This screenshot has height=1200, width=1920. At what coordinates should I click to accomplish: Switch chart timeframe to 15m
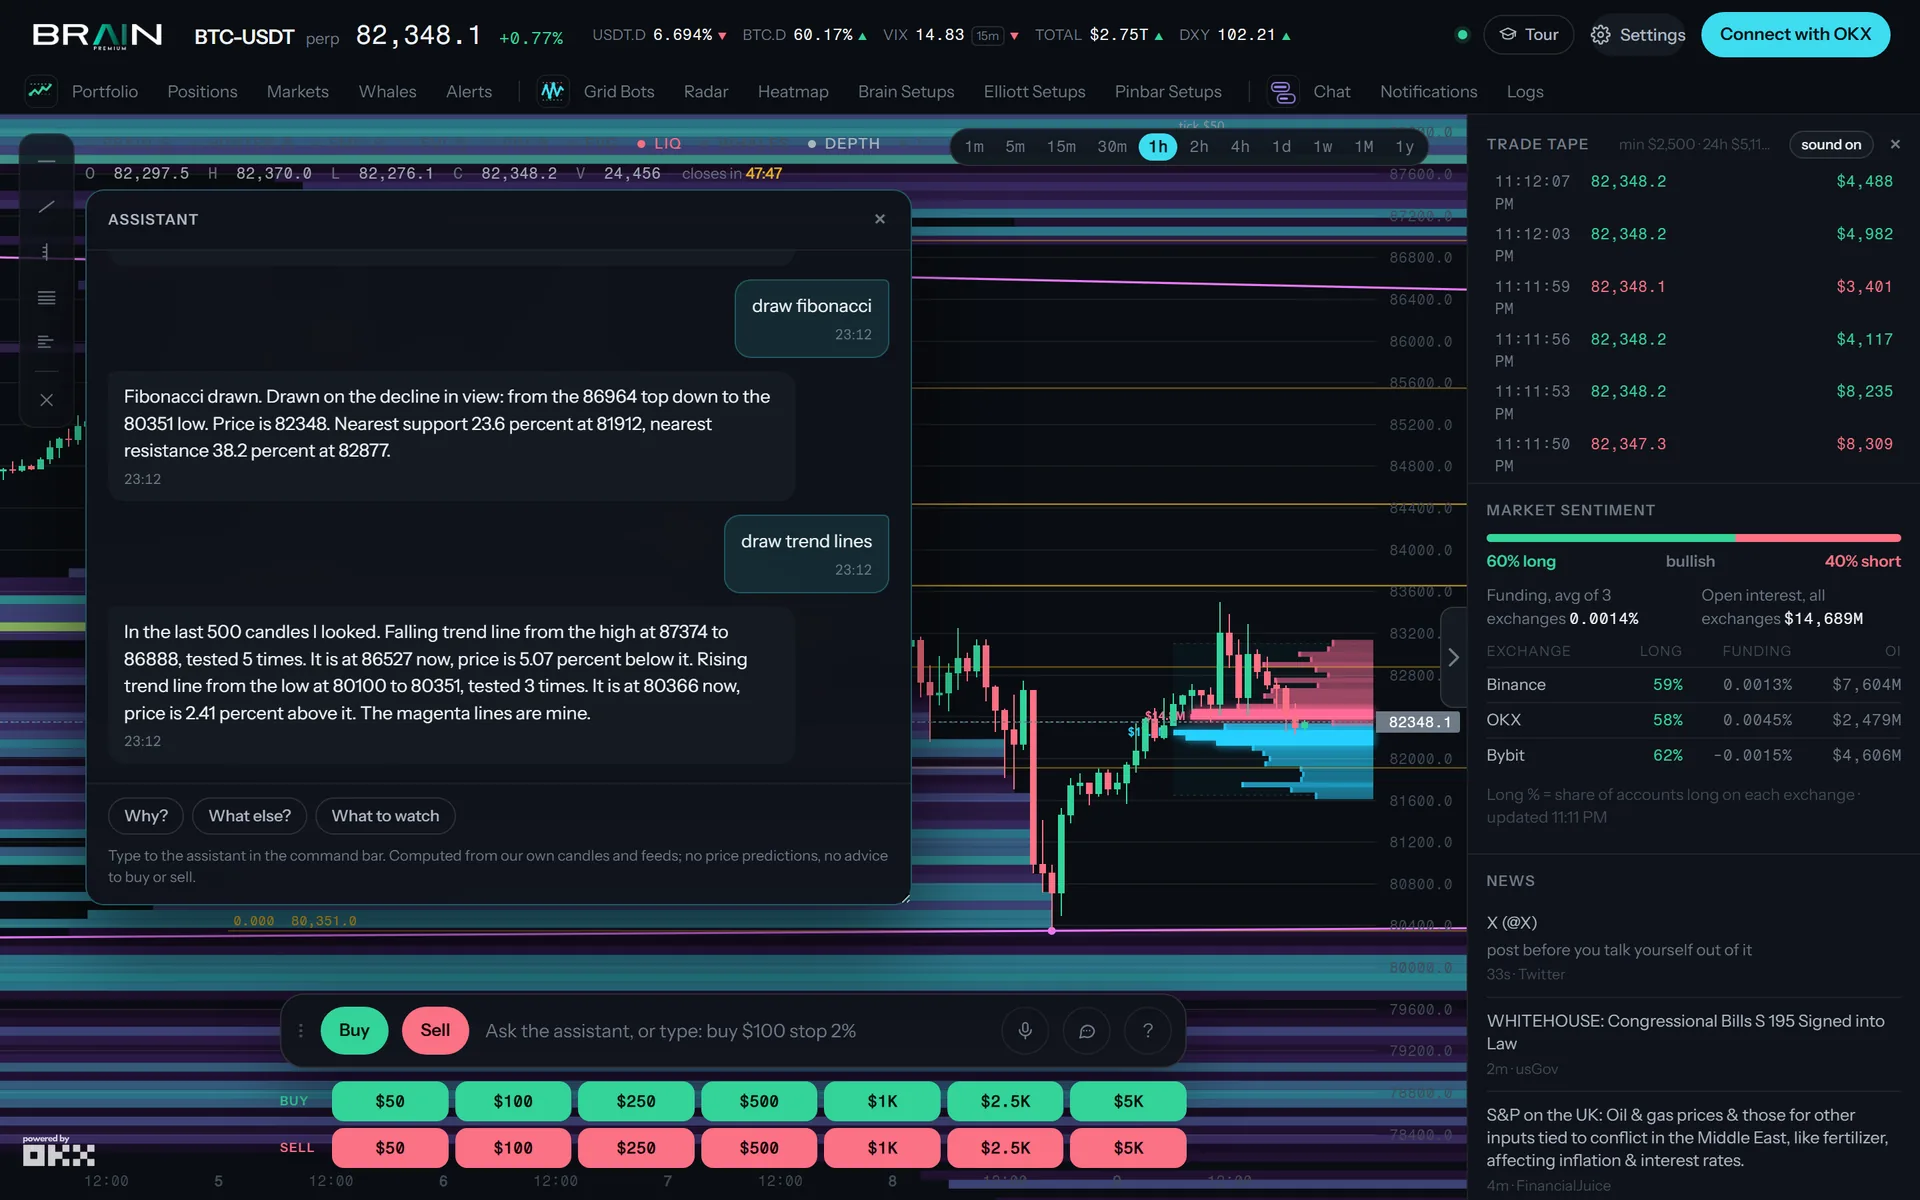tap(1061, 147)
